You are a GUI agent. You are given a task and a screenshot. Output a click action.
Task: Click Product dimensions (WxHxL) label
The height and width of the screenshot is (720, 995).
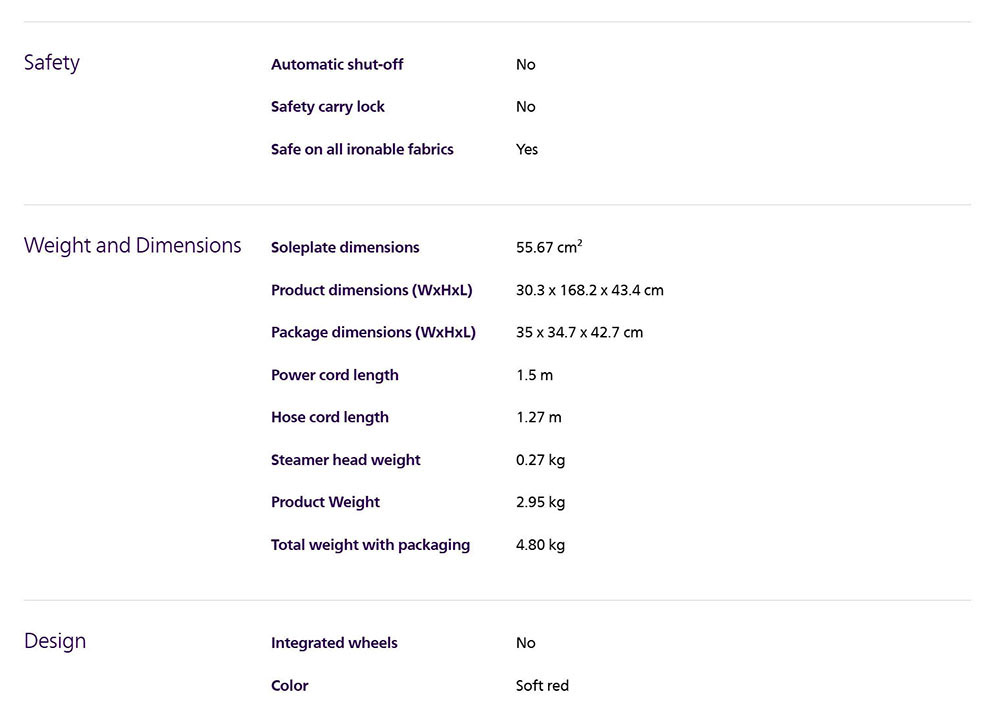click(372, 290)
